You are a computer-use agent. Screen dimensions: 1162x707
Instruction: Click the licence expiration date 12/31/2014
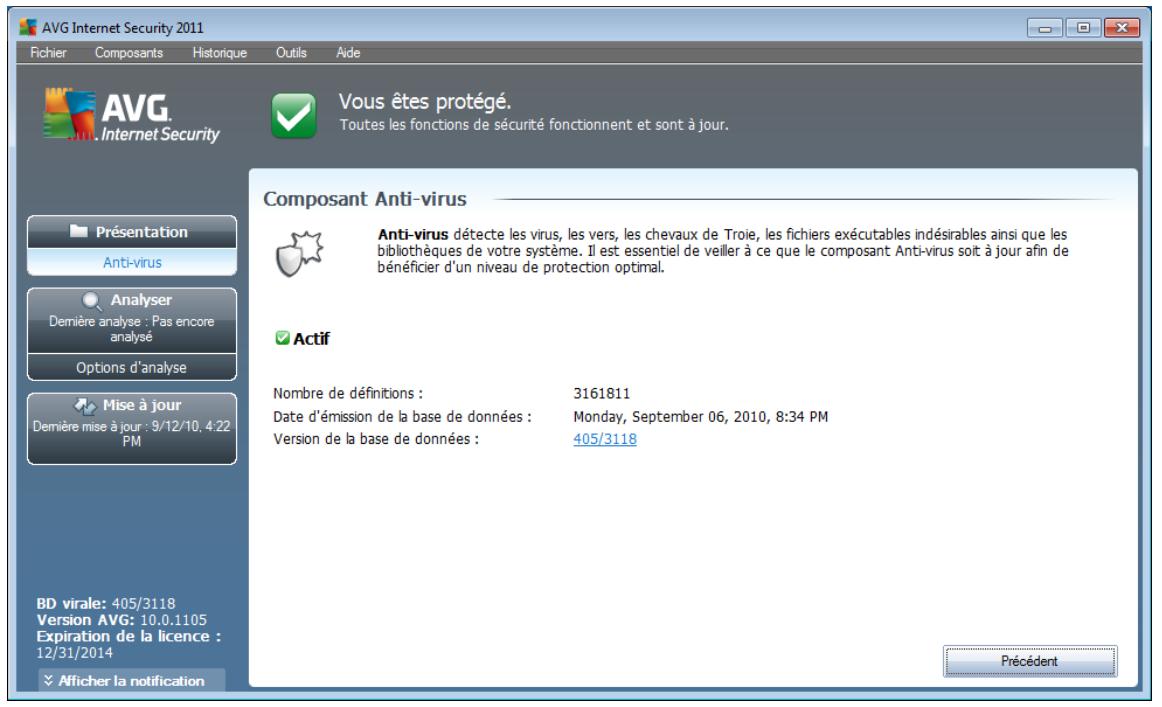coord(75,653)
